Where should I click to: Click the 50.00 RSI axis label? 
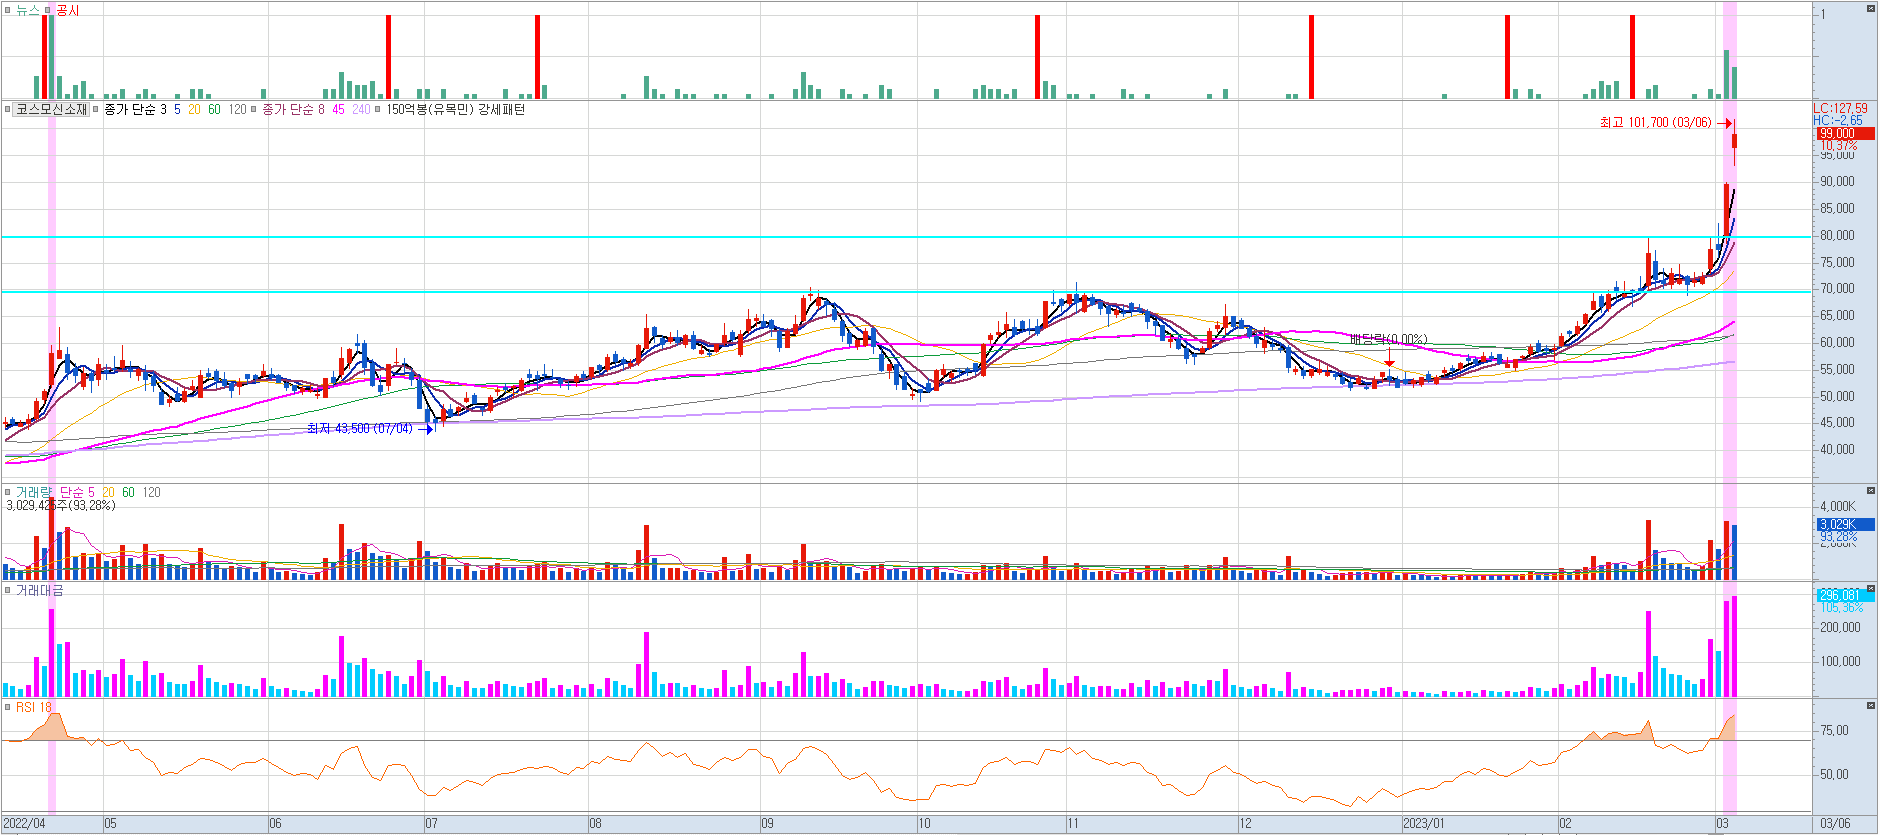pyautogui.click(x=1834, y=774)
